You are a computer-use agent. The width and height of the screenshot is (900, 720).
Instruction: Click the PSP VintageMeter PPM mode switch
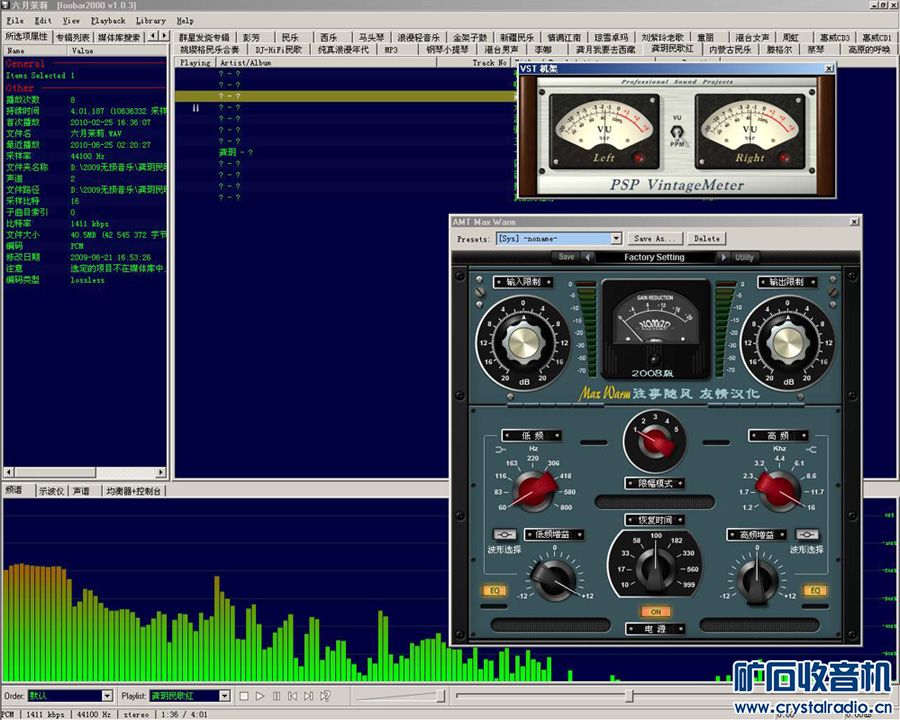click(677, 132)
